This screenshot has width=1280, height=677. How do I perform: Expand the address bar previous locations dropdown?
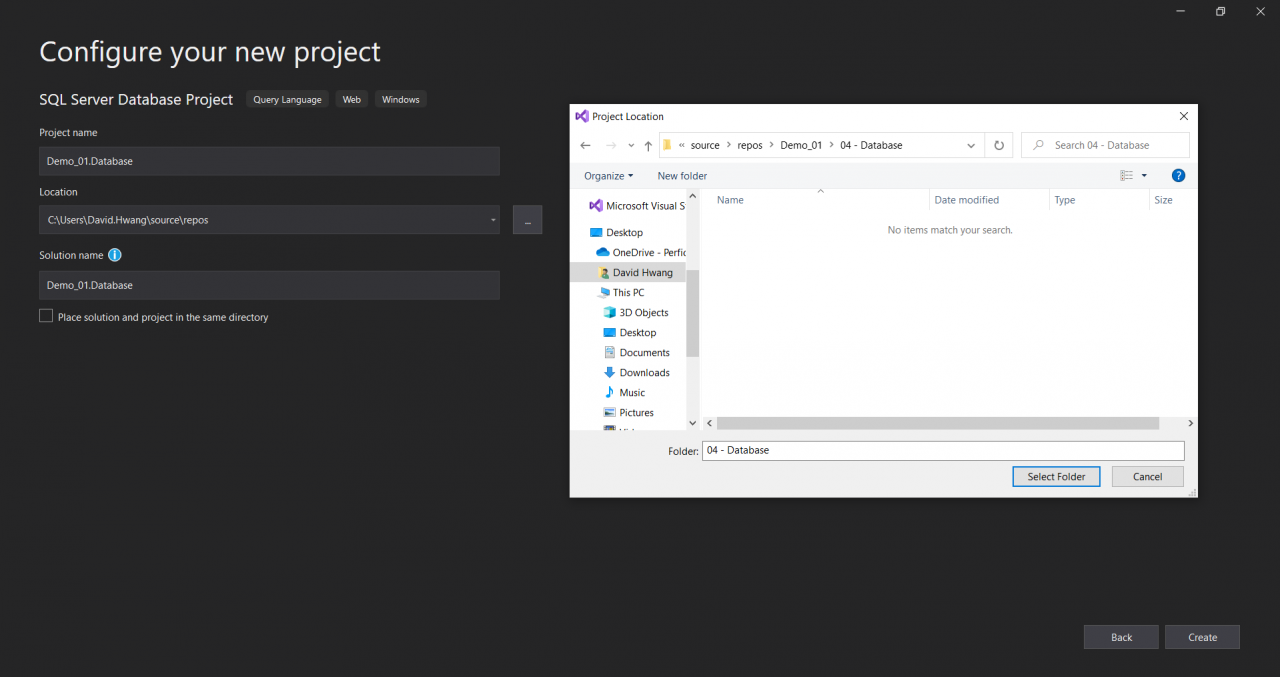coord(971,145)
